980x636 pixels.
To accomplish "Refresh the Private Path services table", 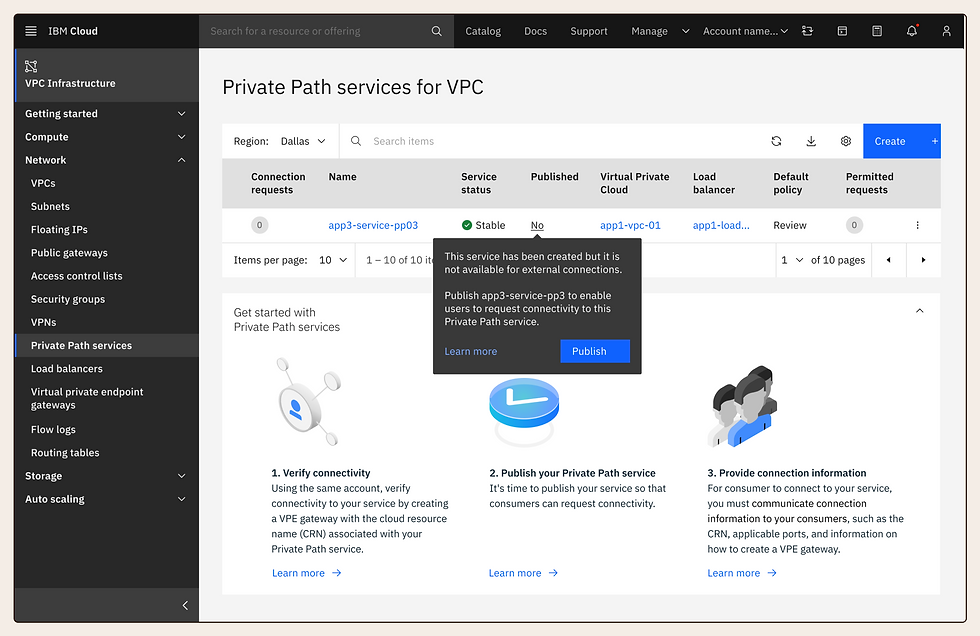I will pos(776,141).
